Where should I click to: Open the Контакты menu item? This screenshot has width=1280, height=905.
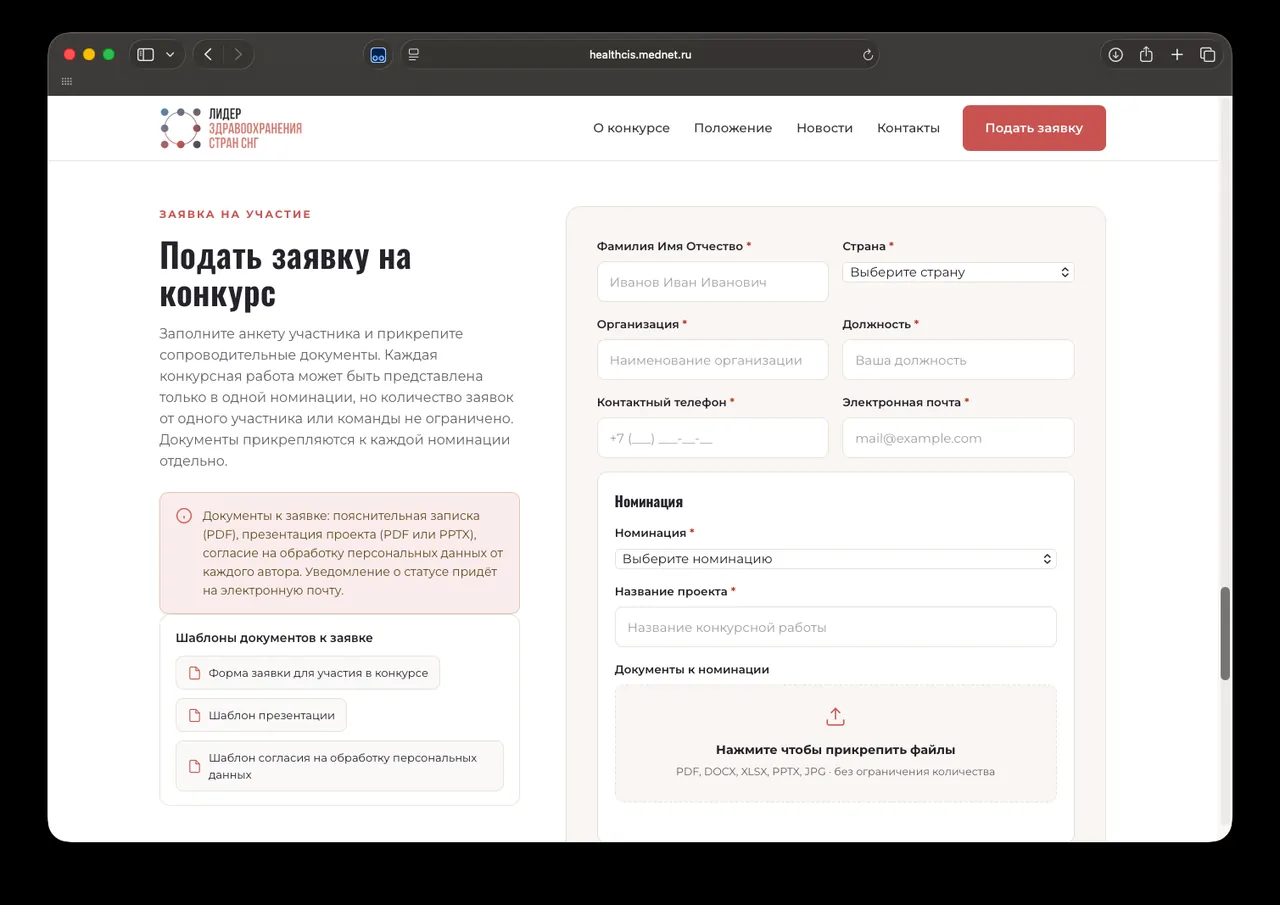tap(908, 128)
